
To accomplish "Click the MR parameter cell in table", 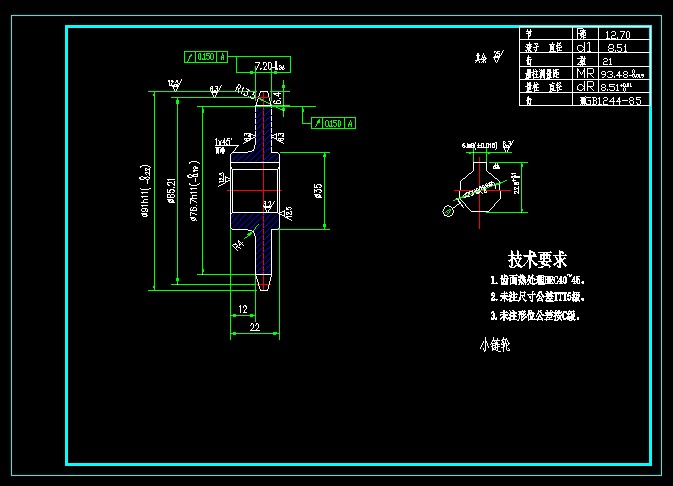I will click(x=584, y=73).
